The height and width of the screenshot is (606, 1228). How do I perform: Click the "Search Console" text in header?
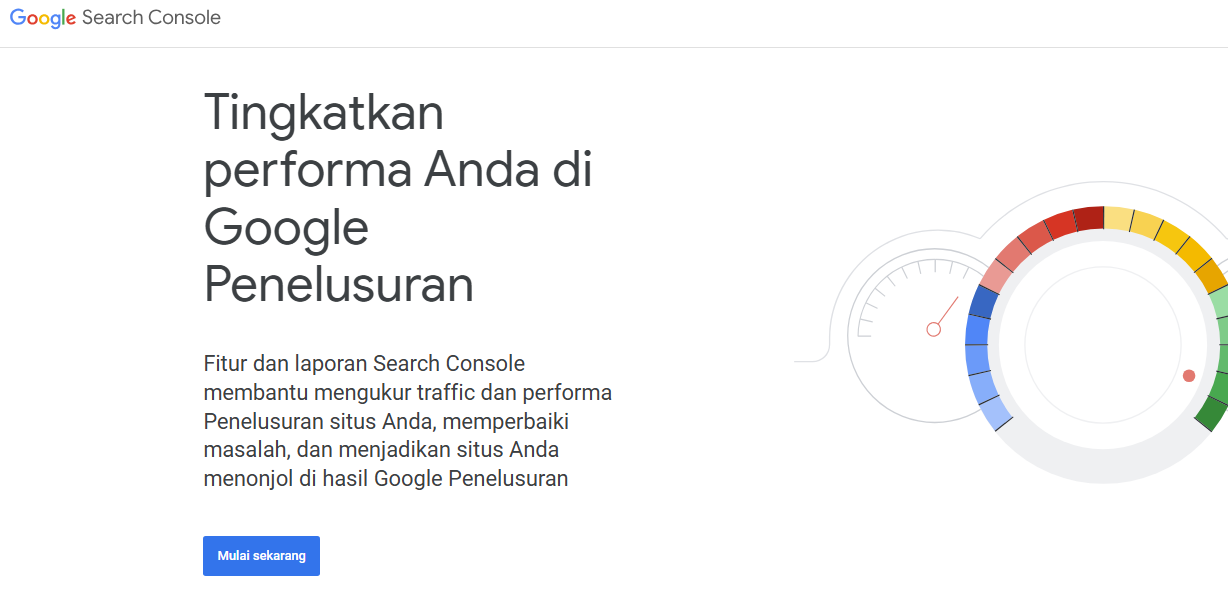tap(152, 18)
